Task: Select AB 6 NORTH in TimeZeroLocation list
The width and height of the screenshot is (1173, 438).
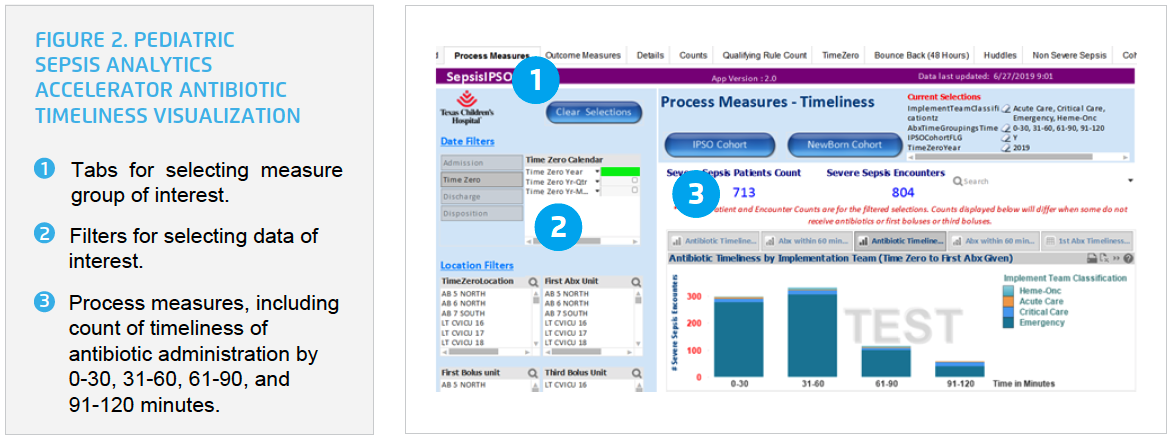Action: [464, 303]
